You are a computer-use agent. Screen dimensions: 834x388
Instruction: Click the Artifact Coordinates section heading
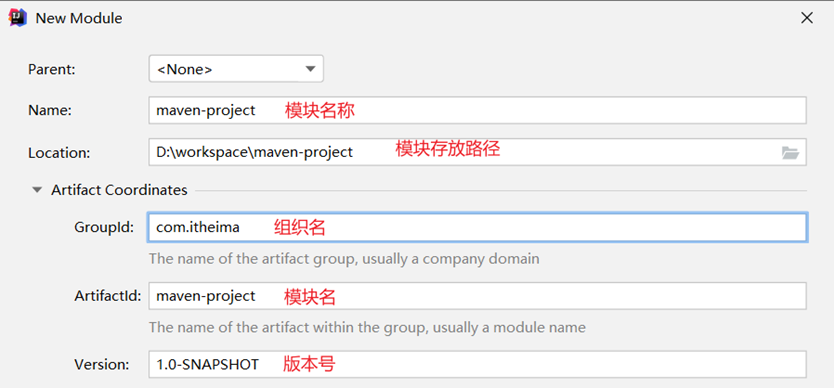119,190
